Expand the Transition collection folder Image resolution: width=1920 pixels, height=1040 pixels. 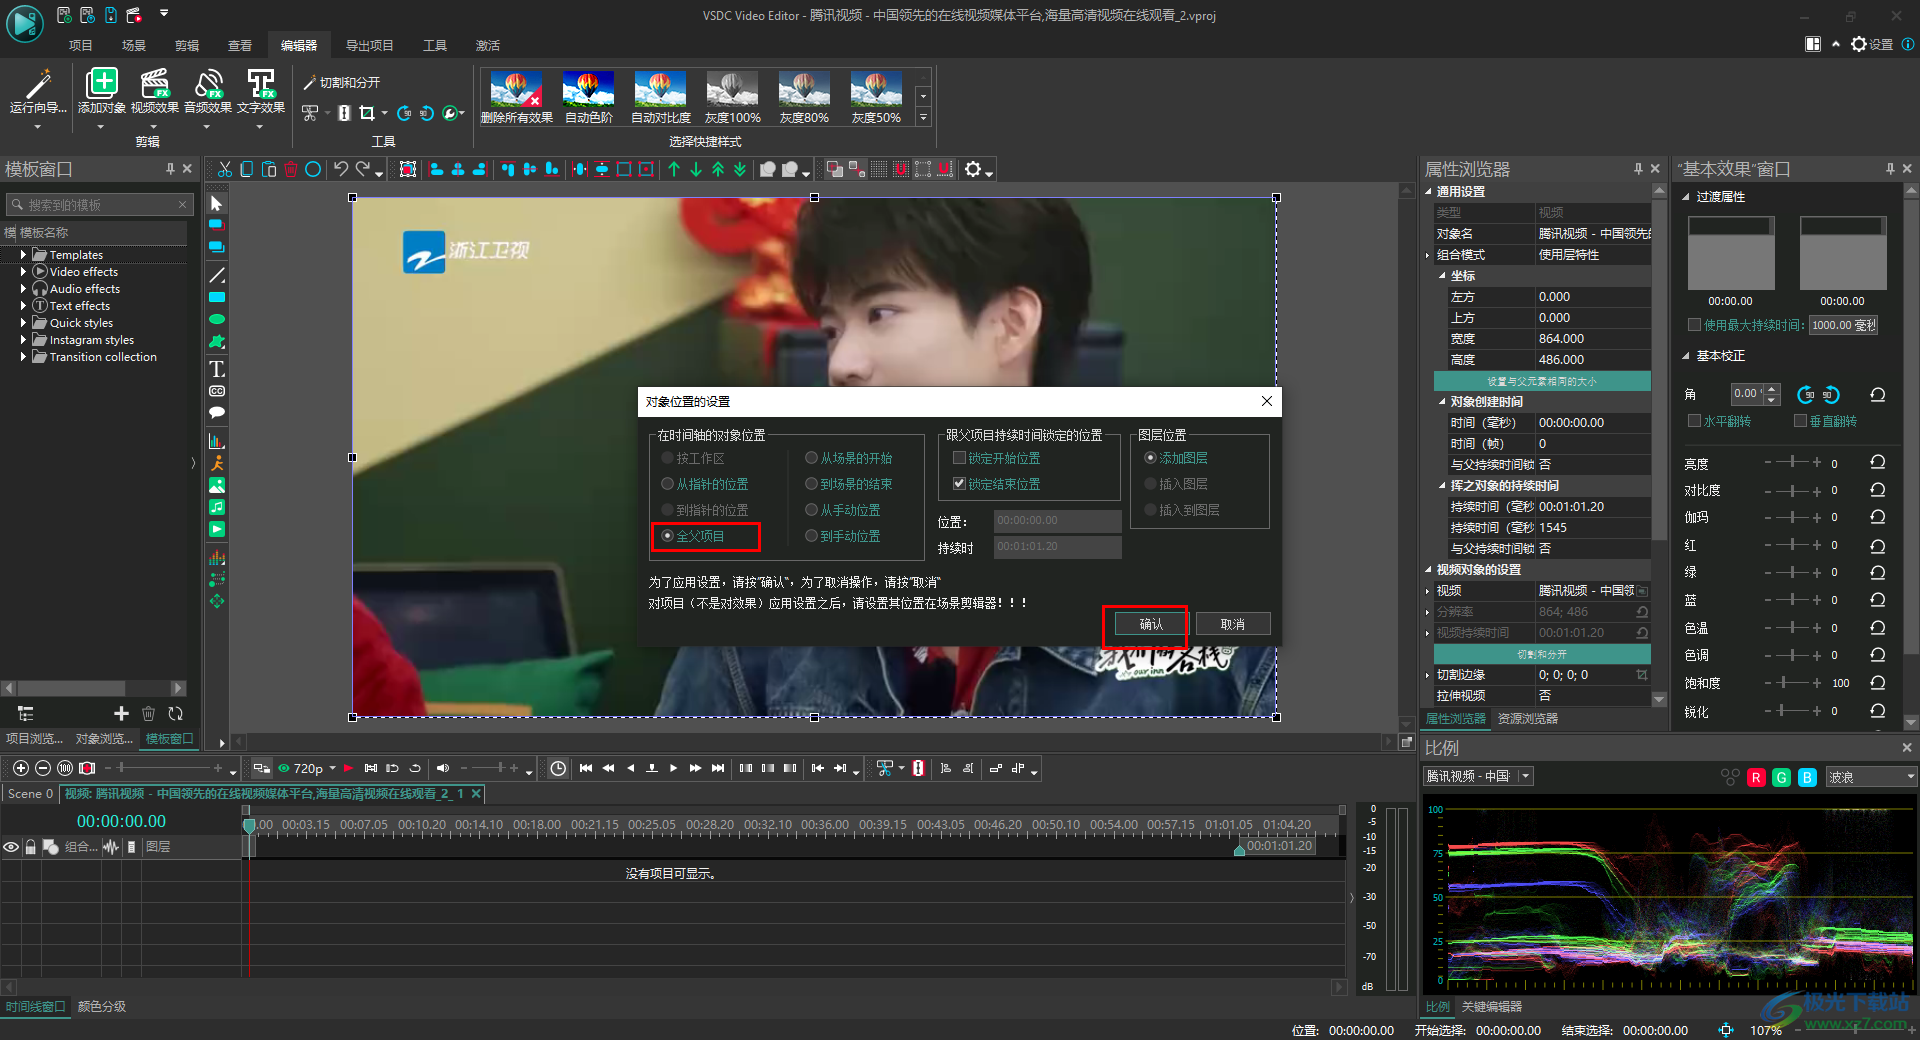(23, 357)
